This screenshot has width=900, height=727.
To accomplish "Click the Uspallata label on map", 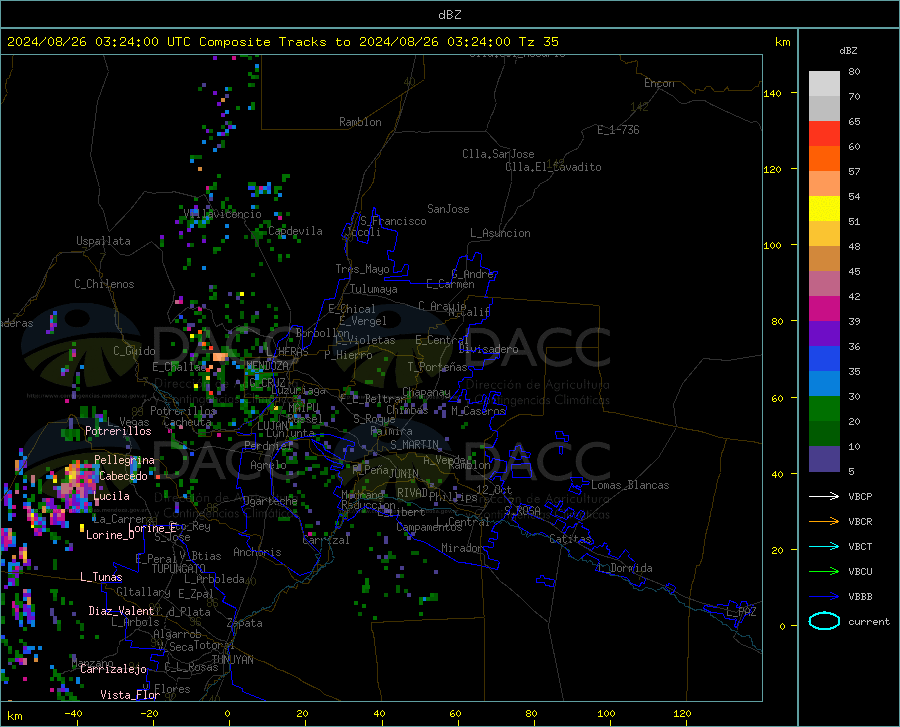I will coord(103,241).
